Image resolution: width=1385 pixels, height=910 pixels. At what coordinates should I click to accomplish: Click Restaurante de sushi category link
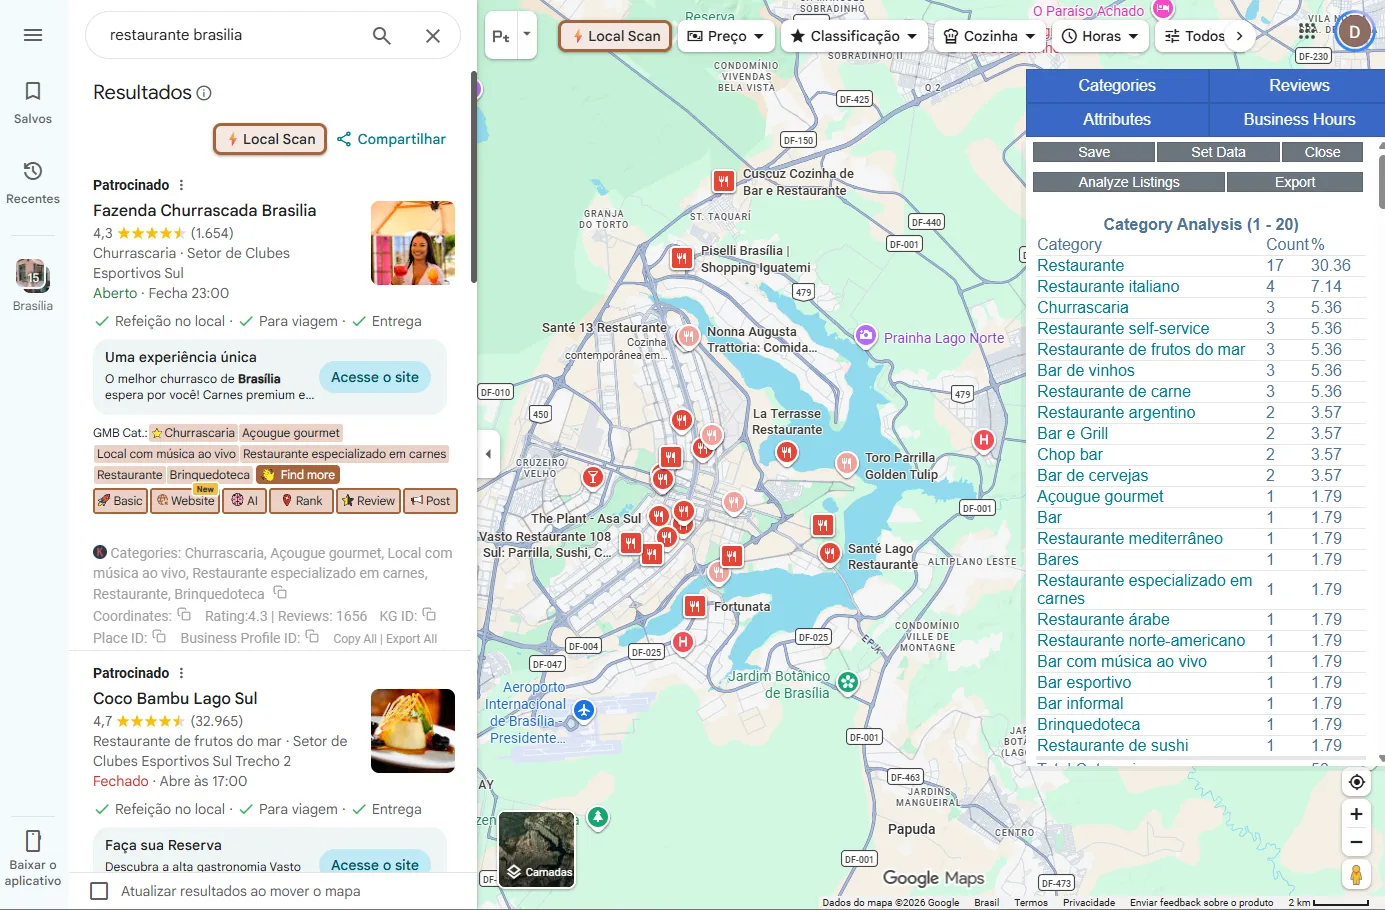(x=1113, y=746)
